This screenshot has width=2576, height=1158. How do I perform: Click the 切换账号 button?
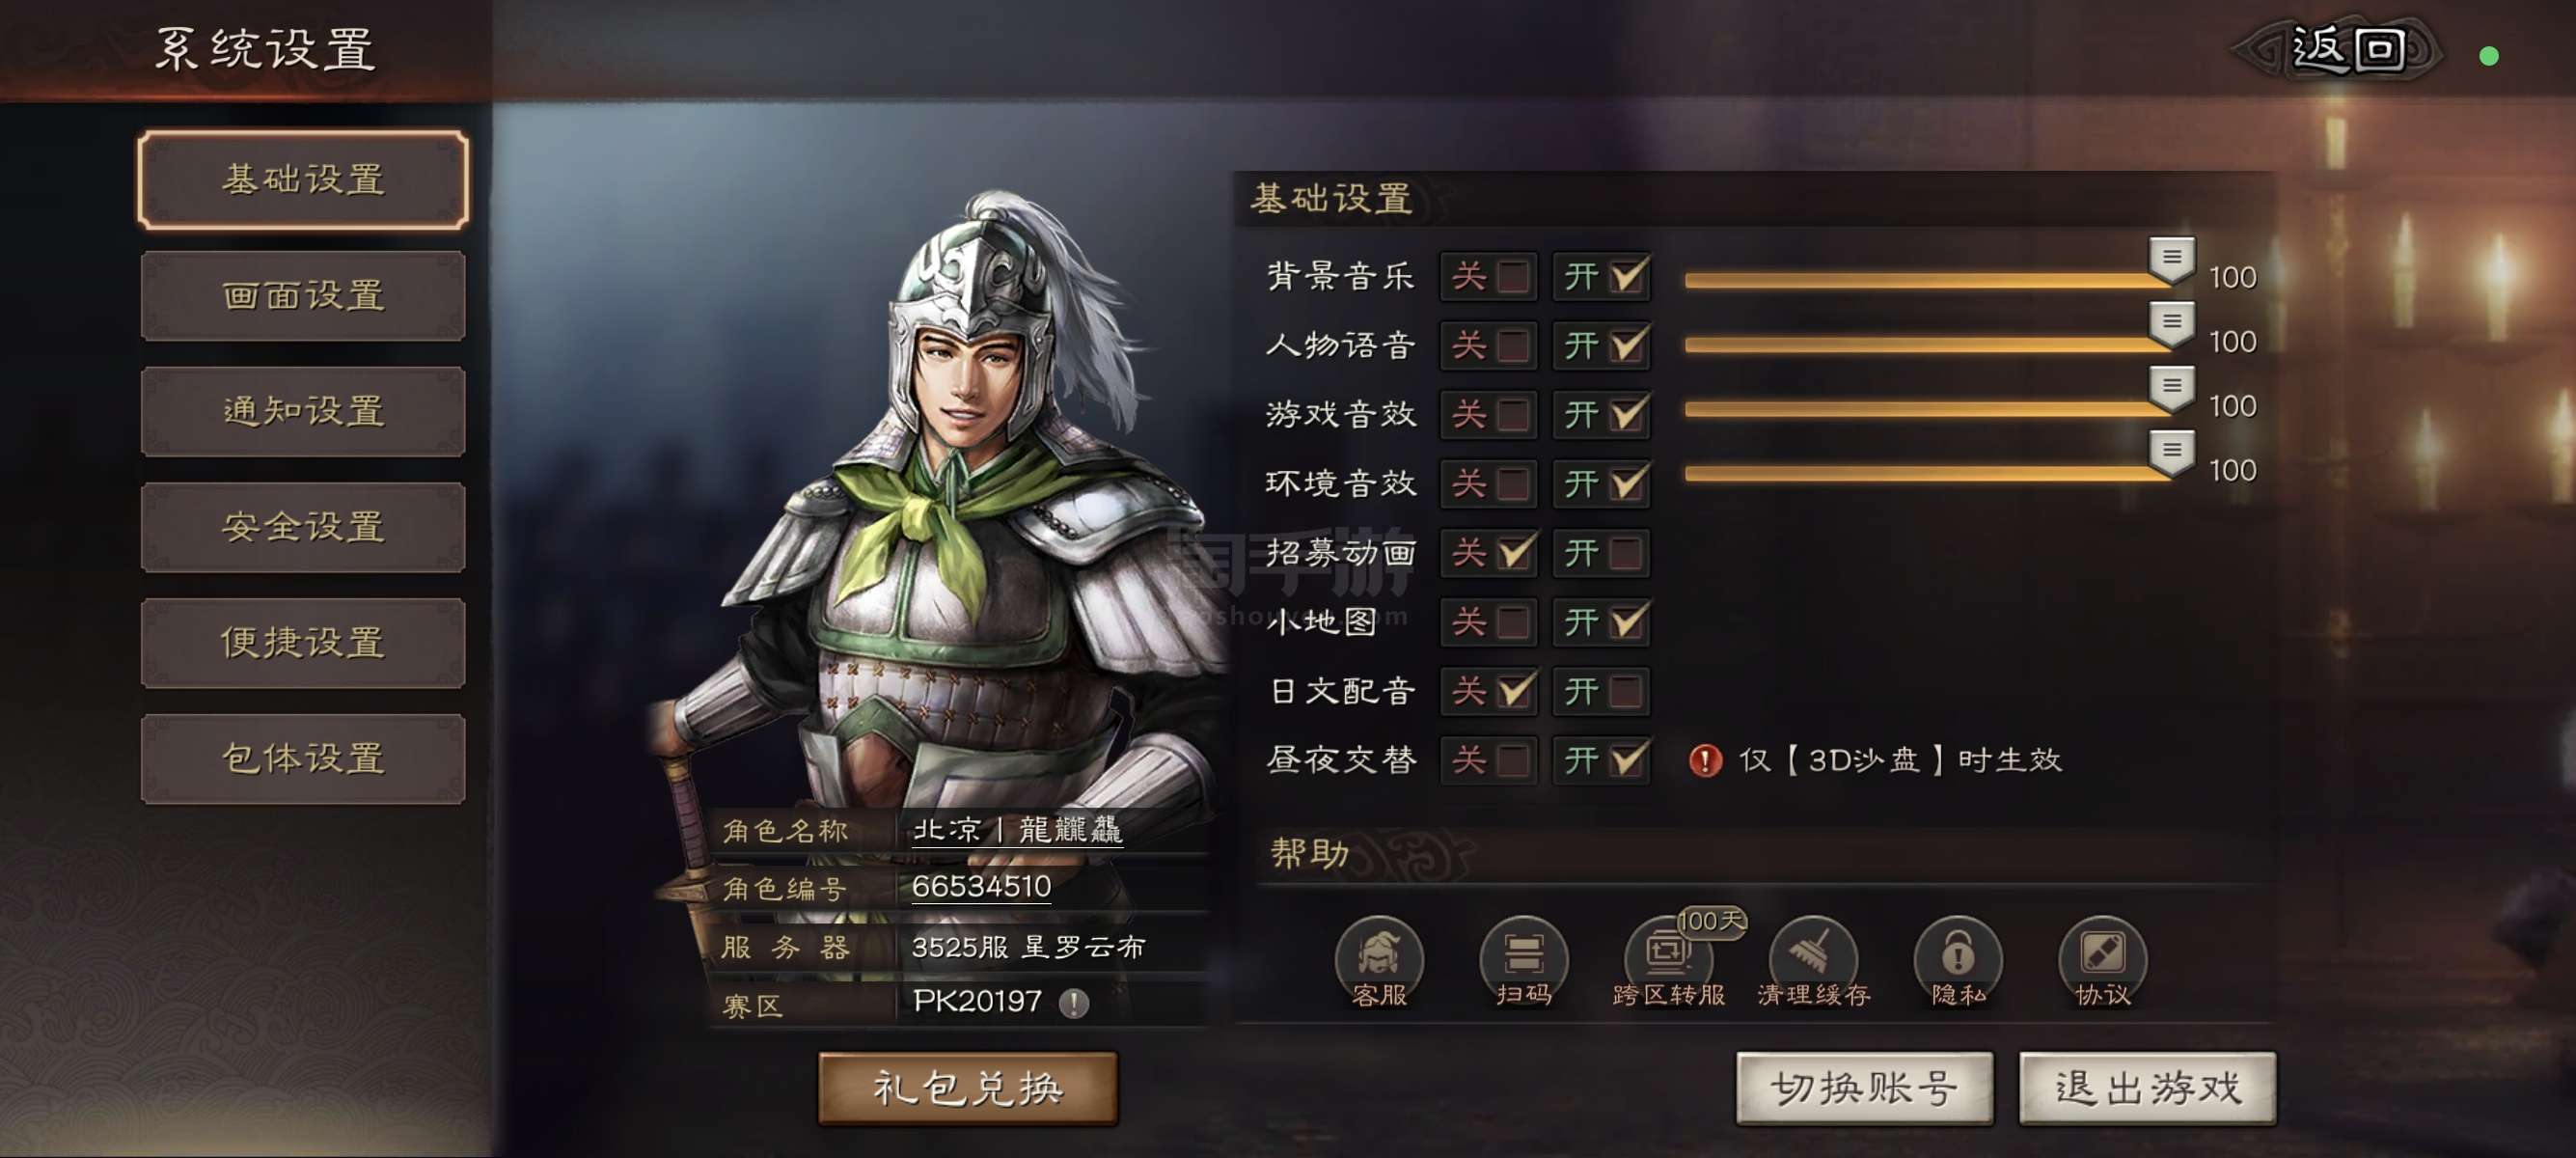click(1864, 1088)
